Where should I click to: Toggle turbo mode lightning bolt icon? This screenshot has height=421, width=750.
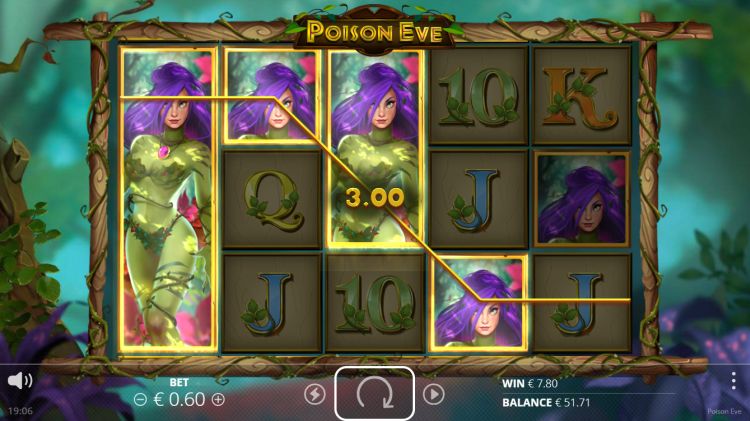coord(315,395)
